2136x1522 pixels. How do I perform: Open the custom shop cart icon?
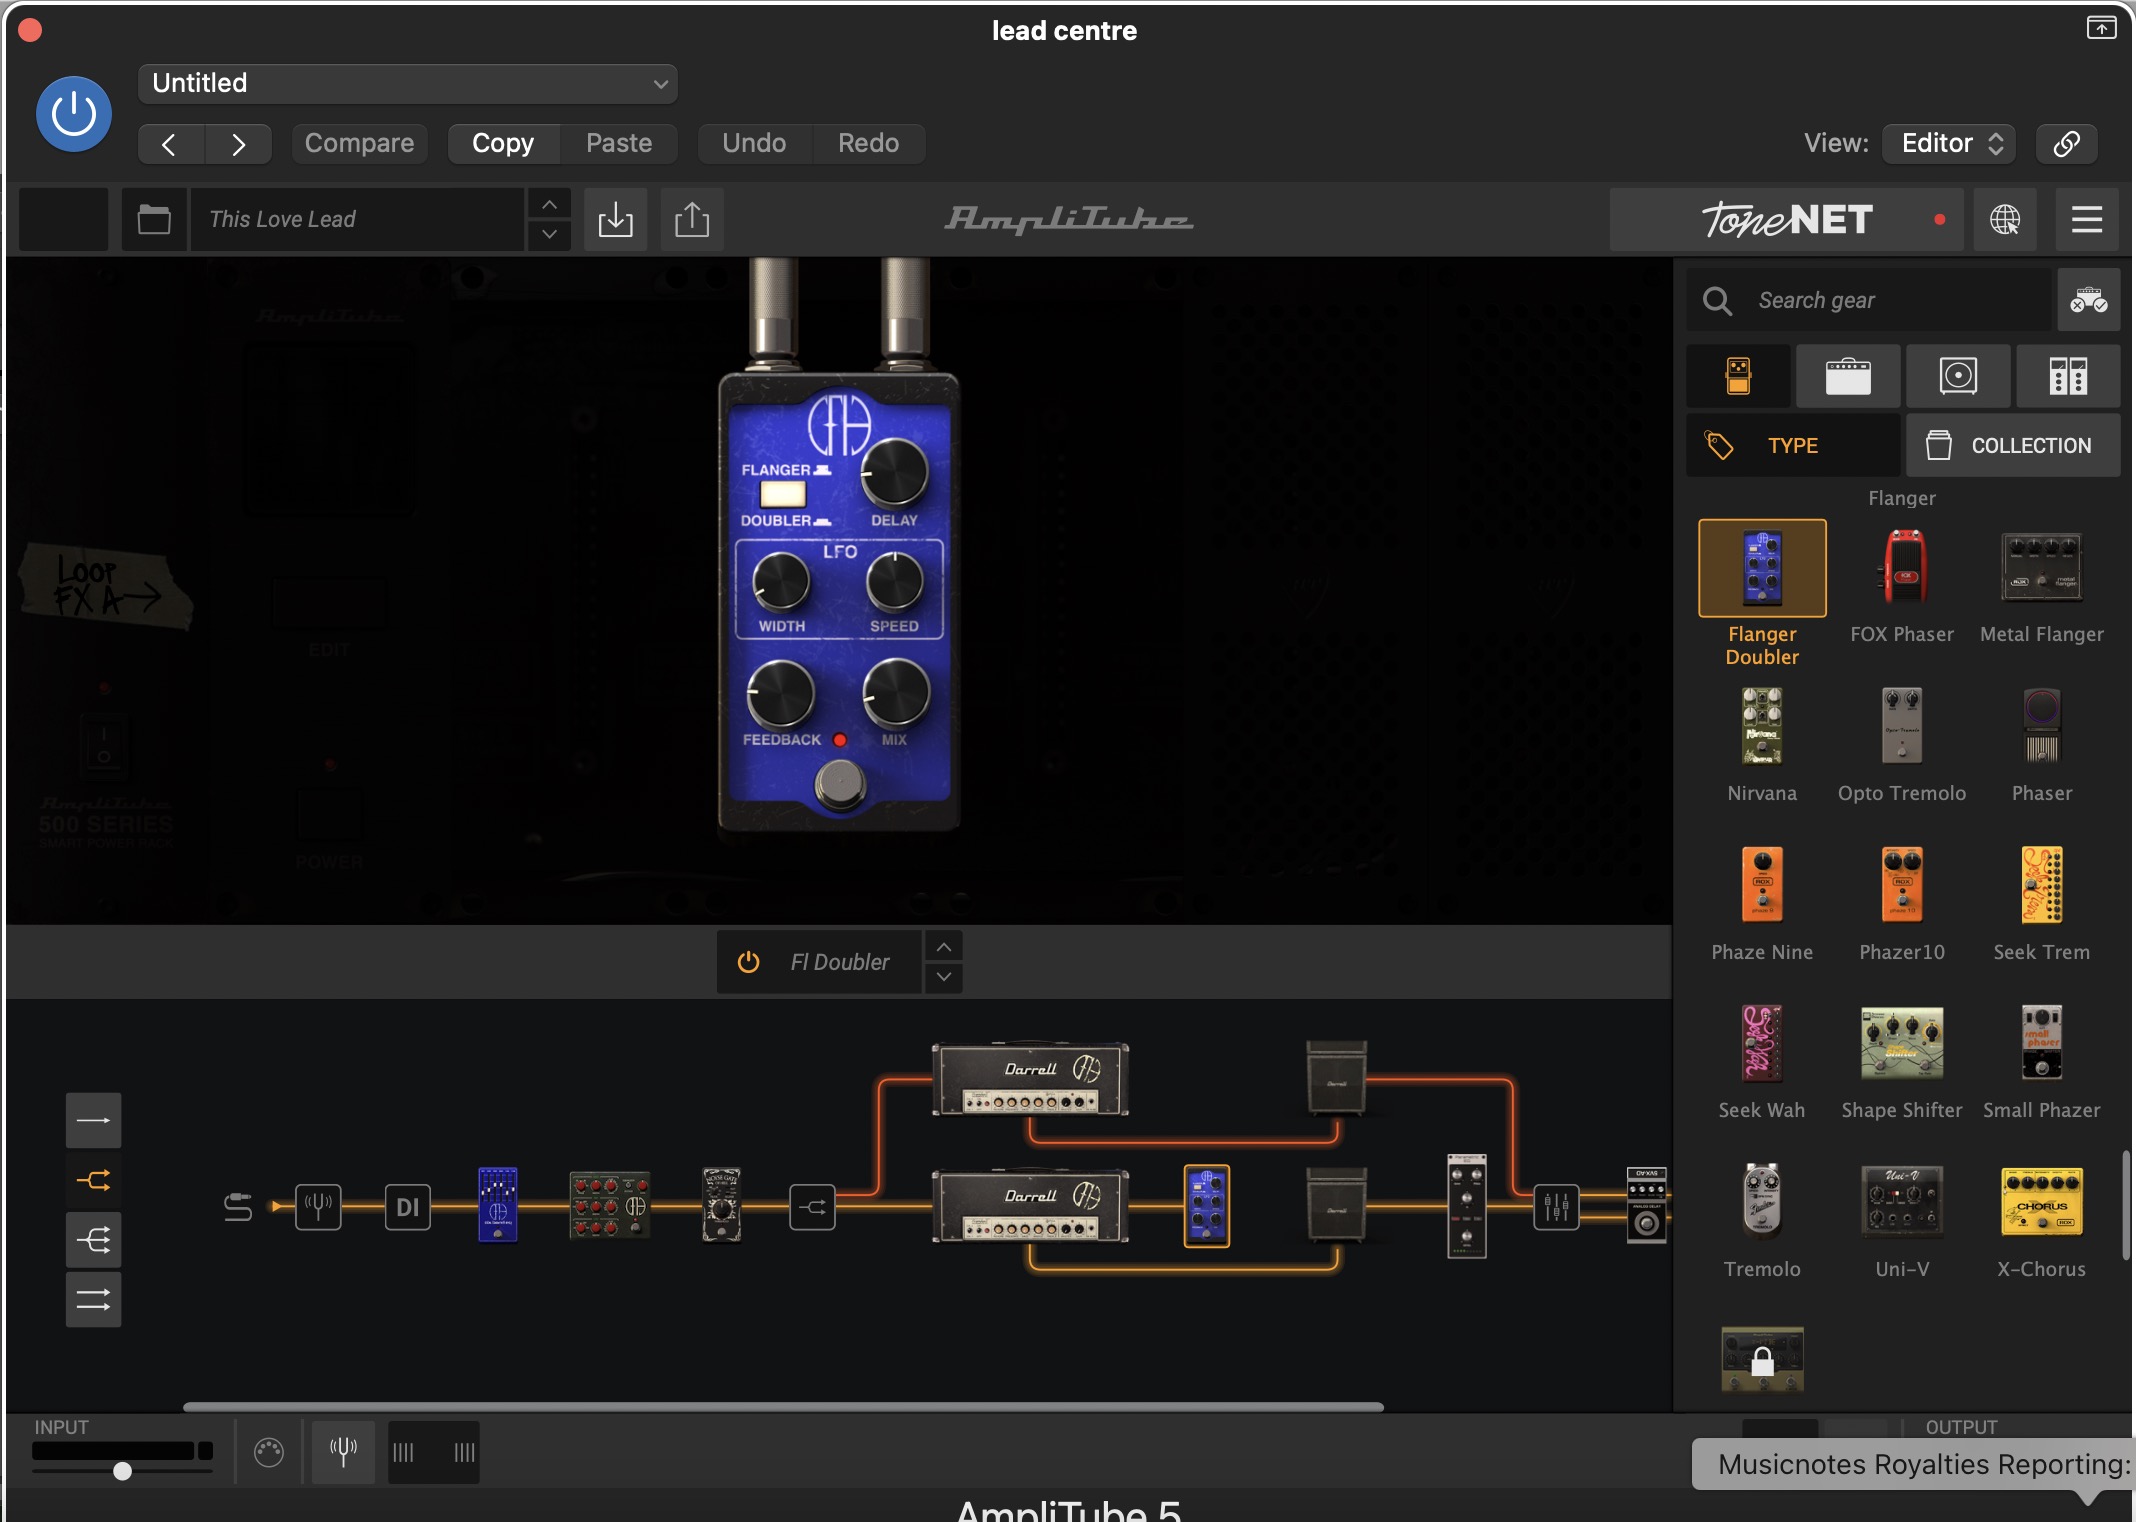point(2089,300)
